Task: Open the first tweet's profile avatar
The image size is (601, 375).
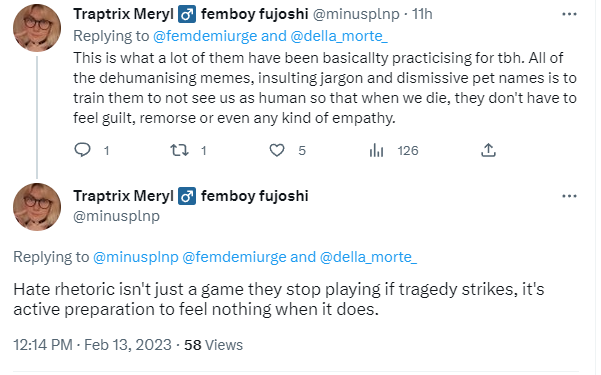Action: tap(37, 28)
